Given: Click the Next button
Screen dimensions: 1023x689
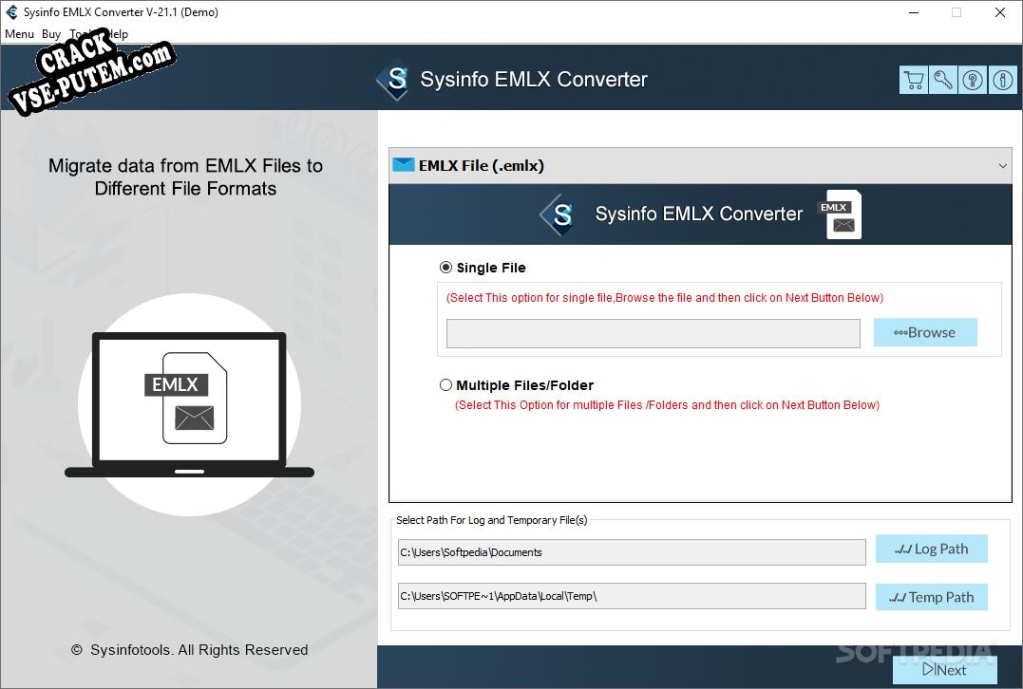Looking at the screenshot, I should click(x=945, y=670).
